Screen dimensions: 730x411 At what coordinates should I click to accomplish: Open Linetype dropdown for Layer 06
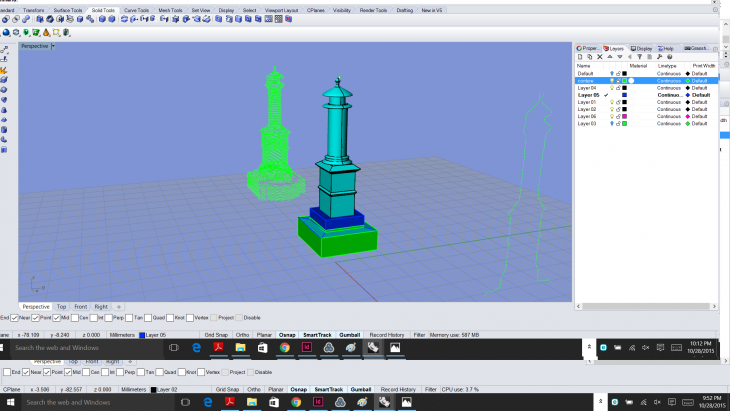pyautogui.click(x=668, y=116)
